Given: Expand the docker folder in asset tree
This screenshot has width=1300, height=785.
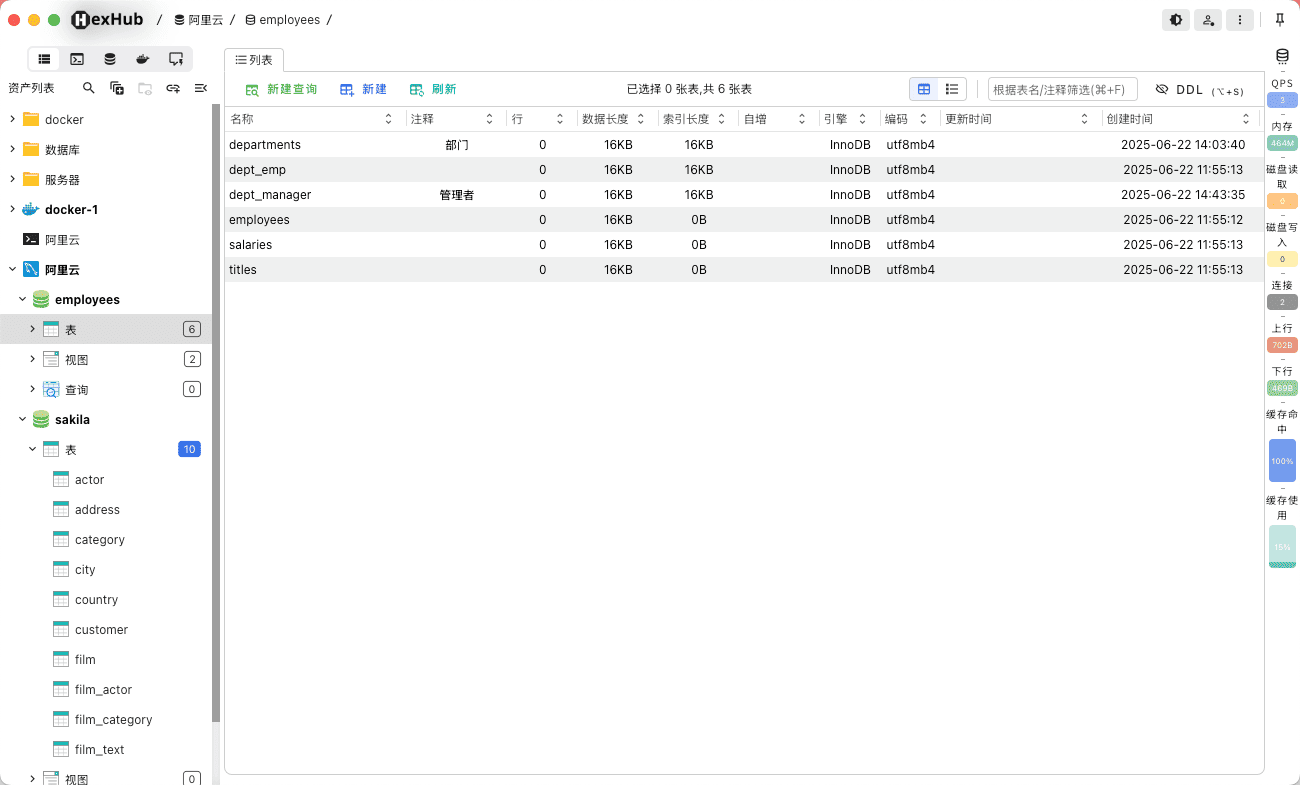Looking at the screenshot, I should click(12, 119).
